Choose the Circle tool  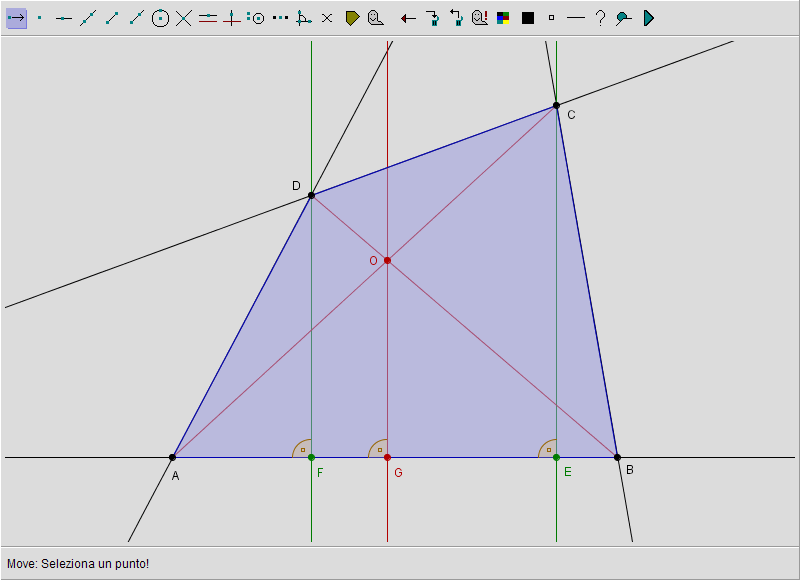tap(160, 18)
